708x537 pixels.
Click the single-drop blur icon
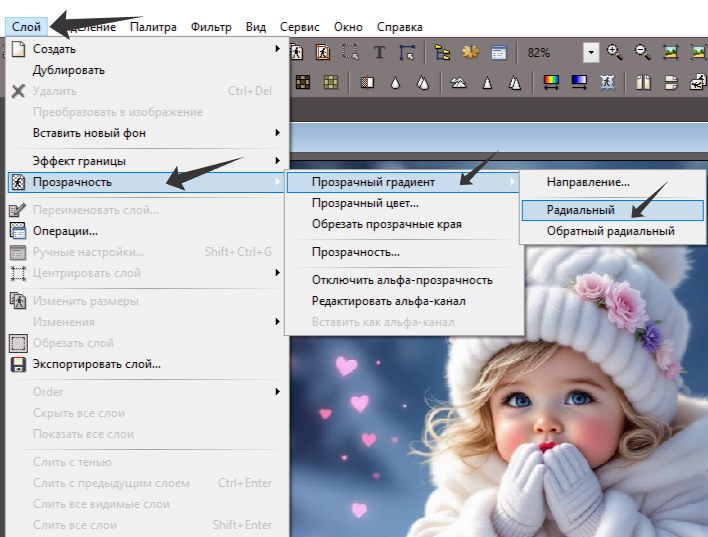(396, 82)
